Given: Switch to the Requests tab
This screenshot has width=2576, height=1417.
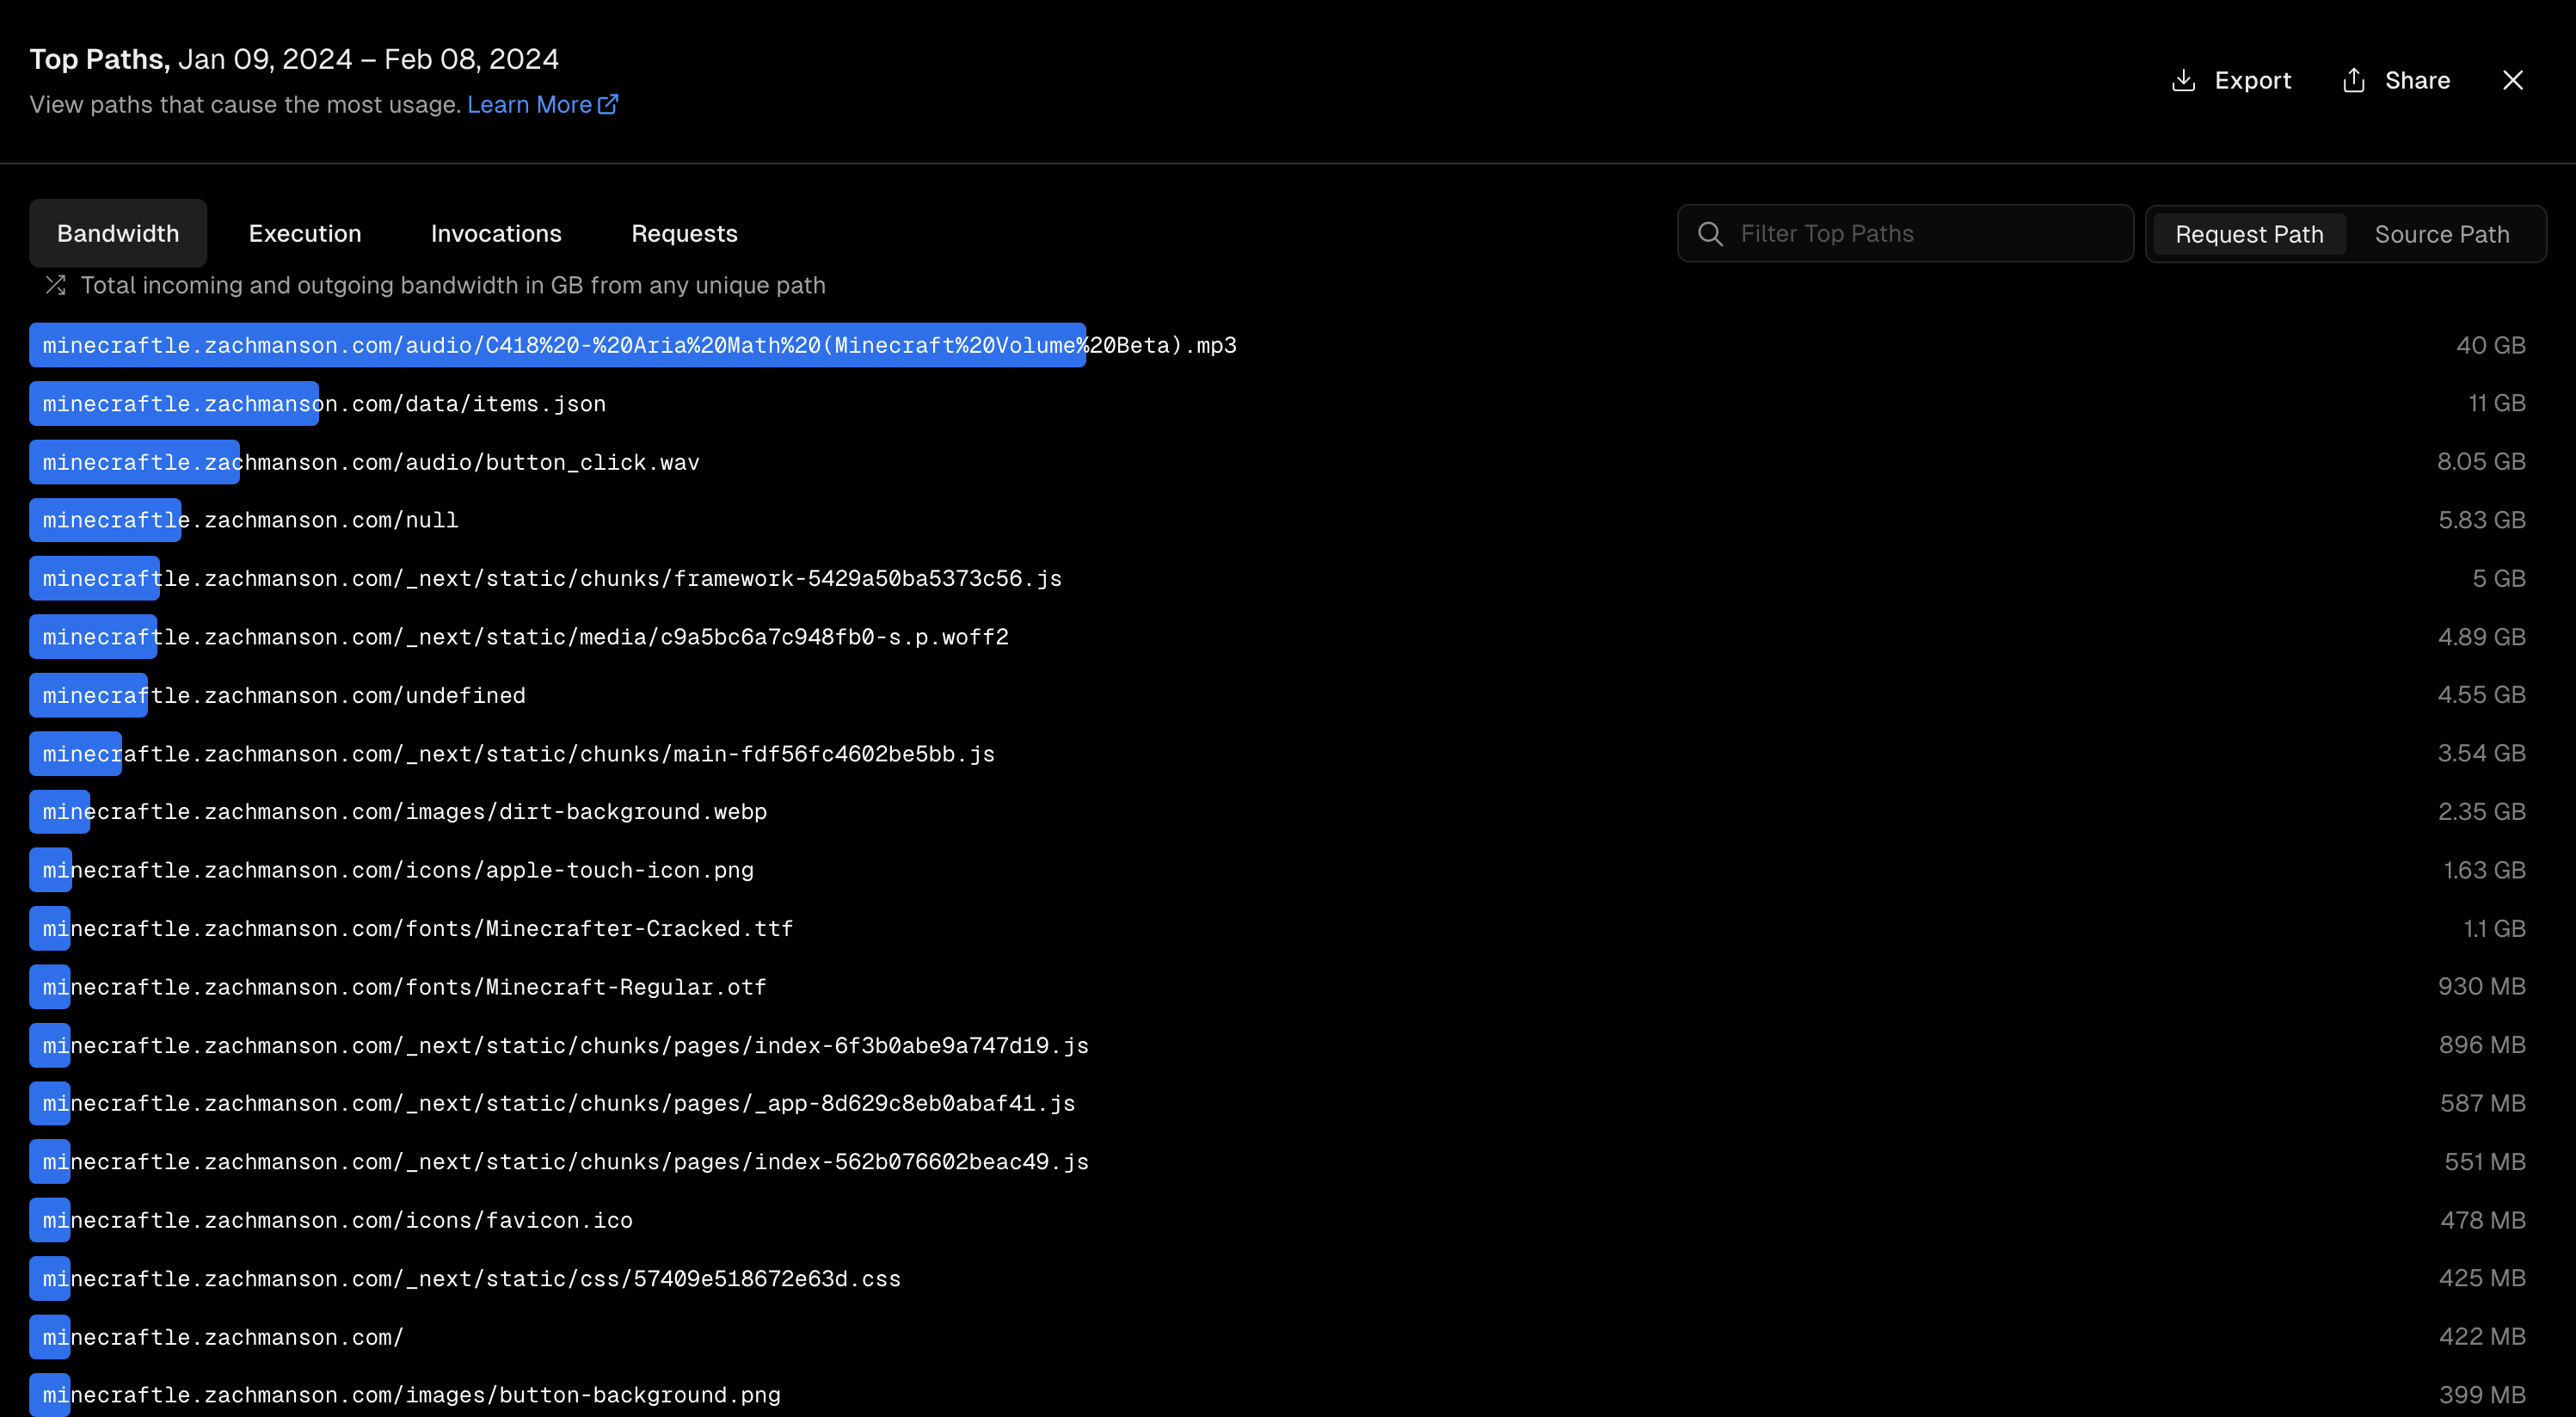Looking at the screenshot, I should point(684,233).
